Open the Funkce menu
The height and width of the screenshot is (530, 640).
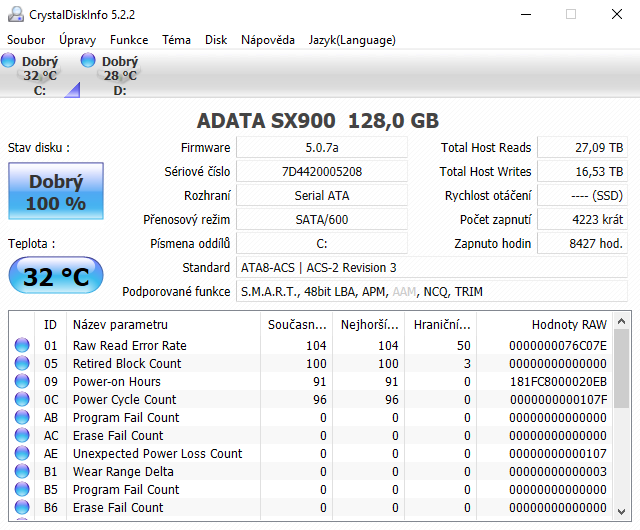coord(129,40)
